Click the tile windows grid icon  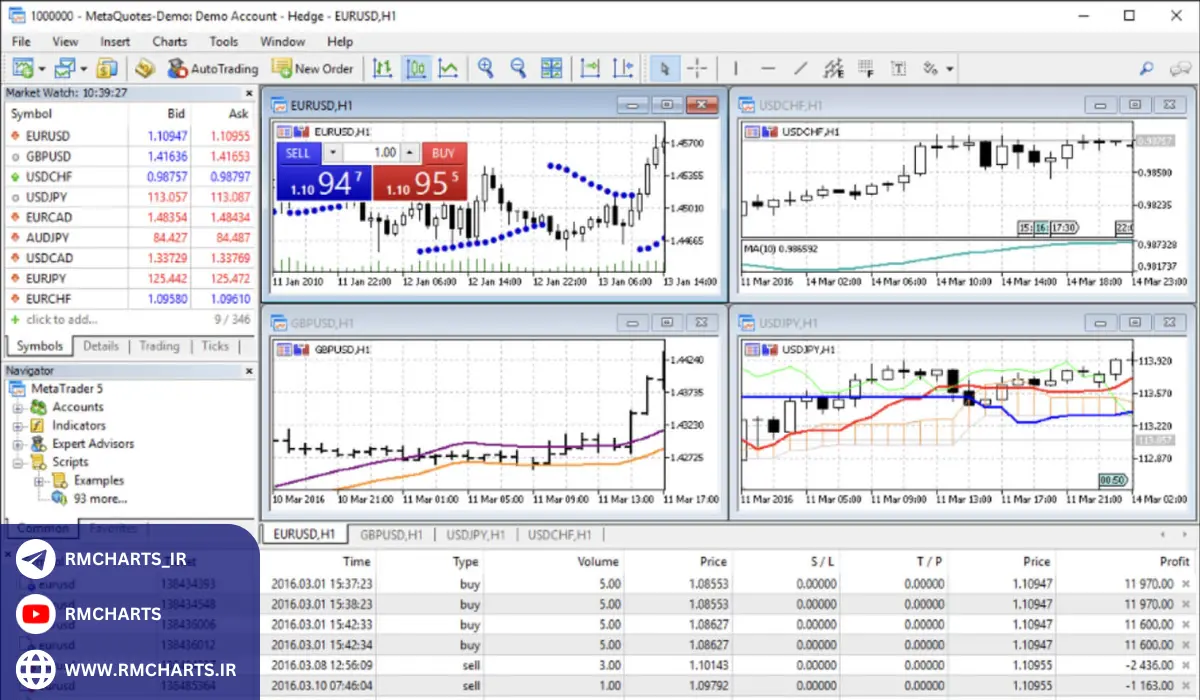(552, 69)
